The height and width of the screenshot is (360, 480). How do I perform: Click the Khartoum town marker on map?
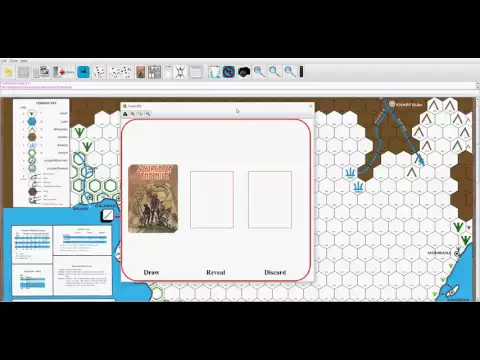pos(392,104)
